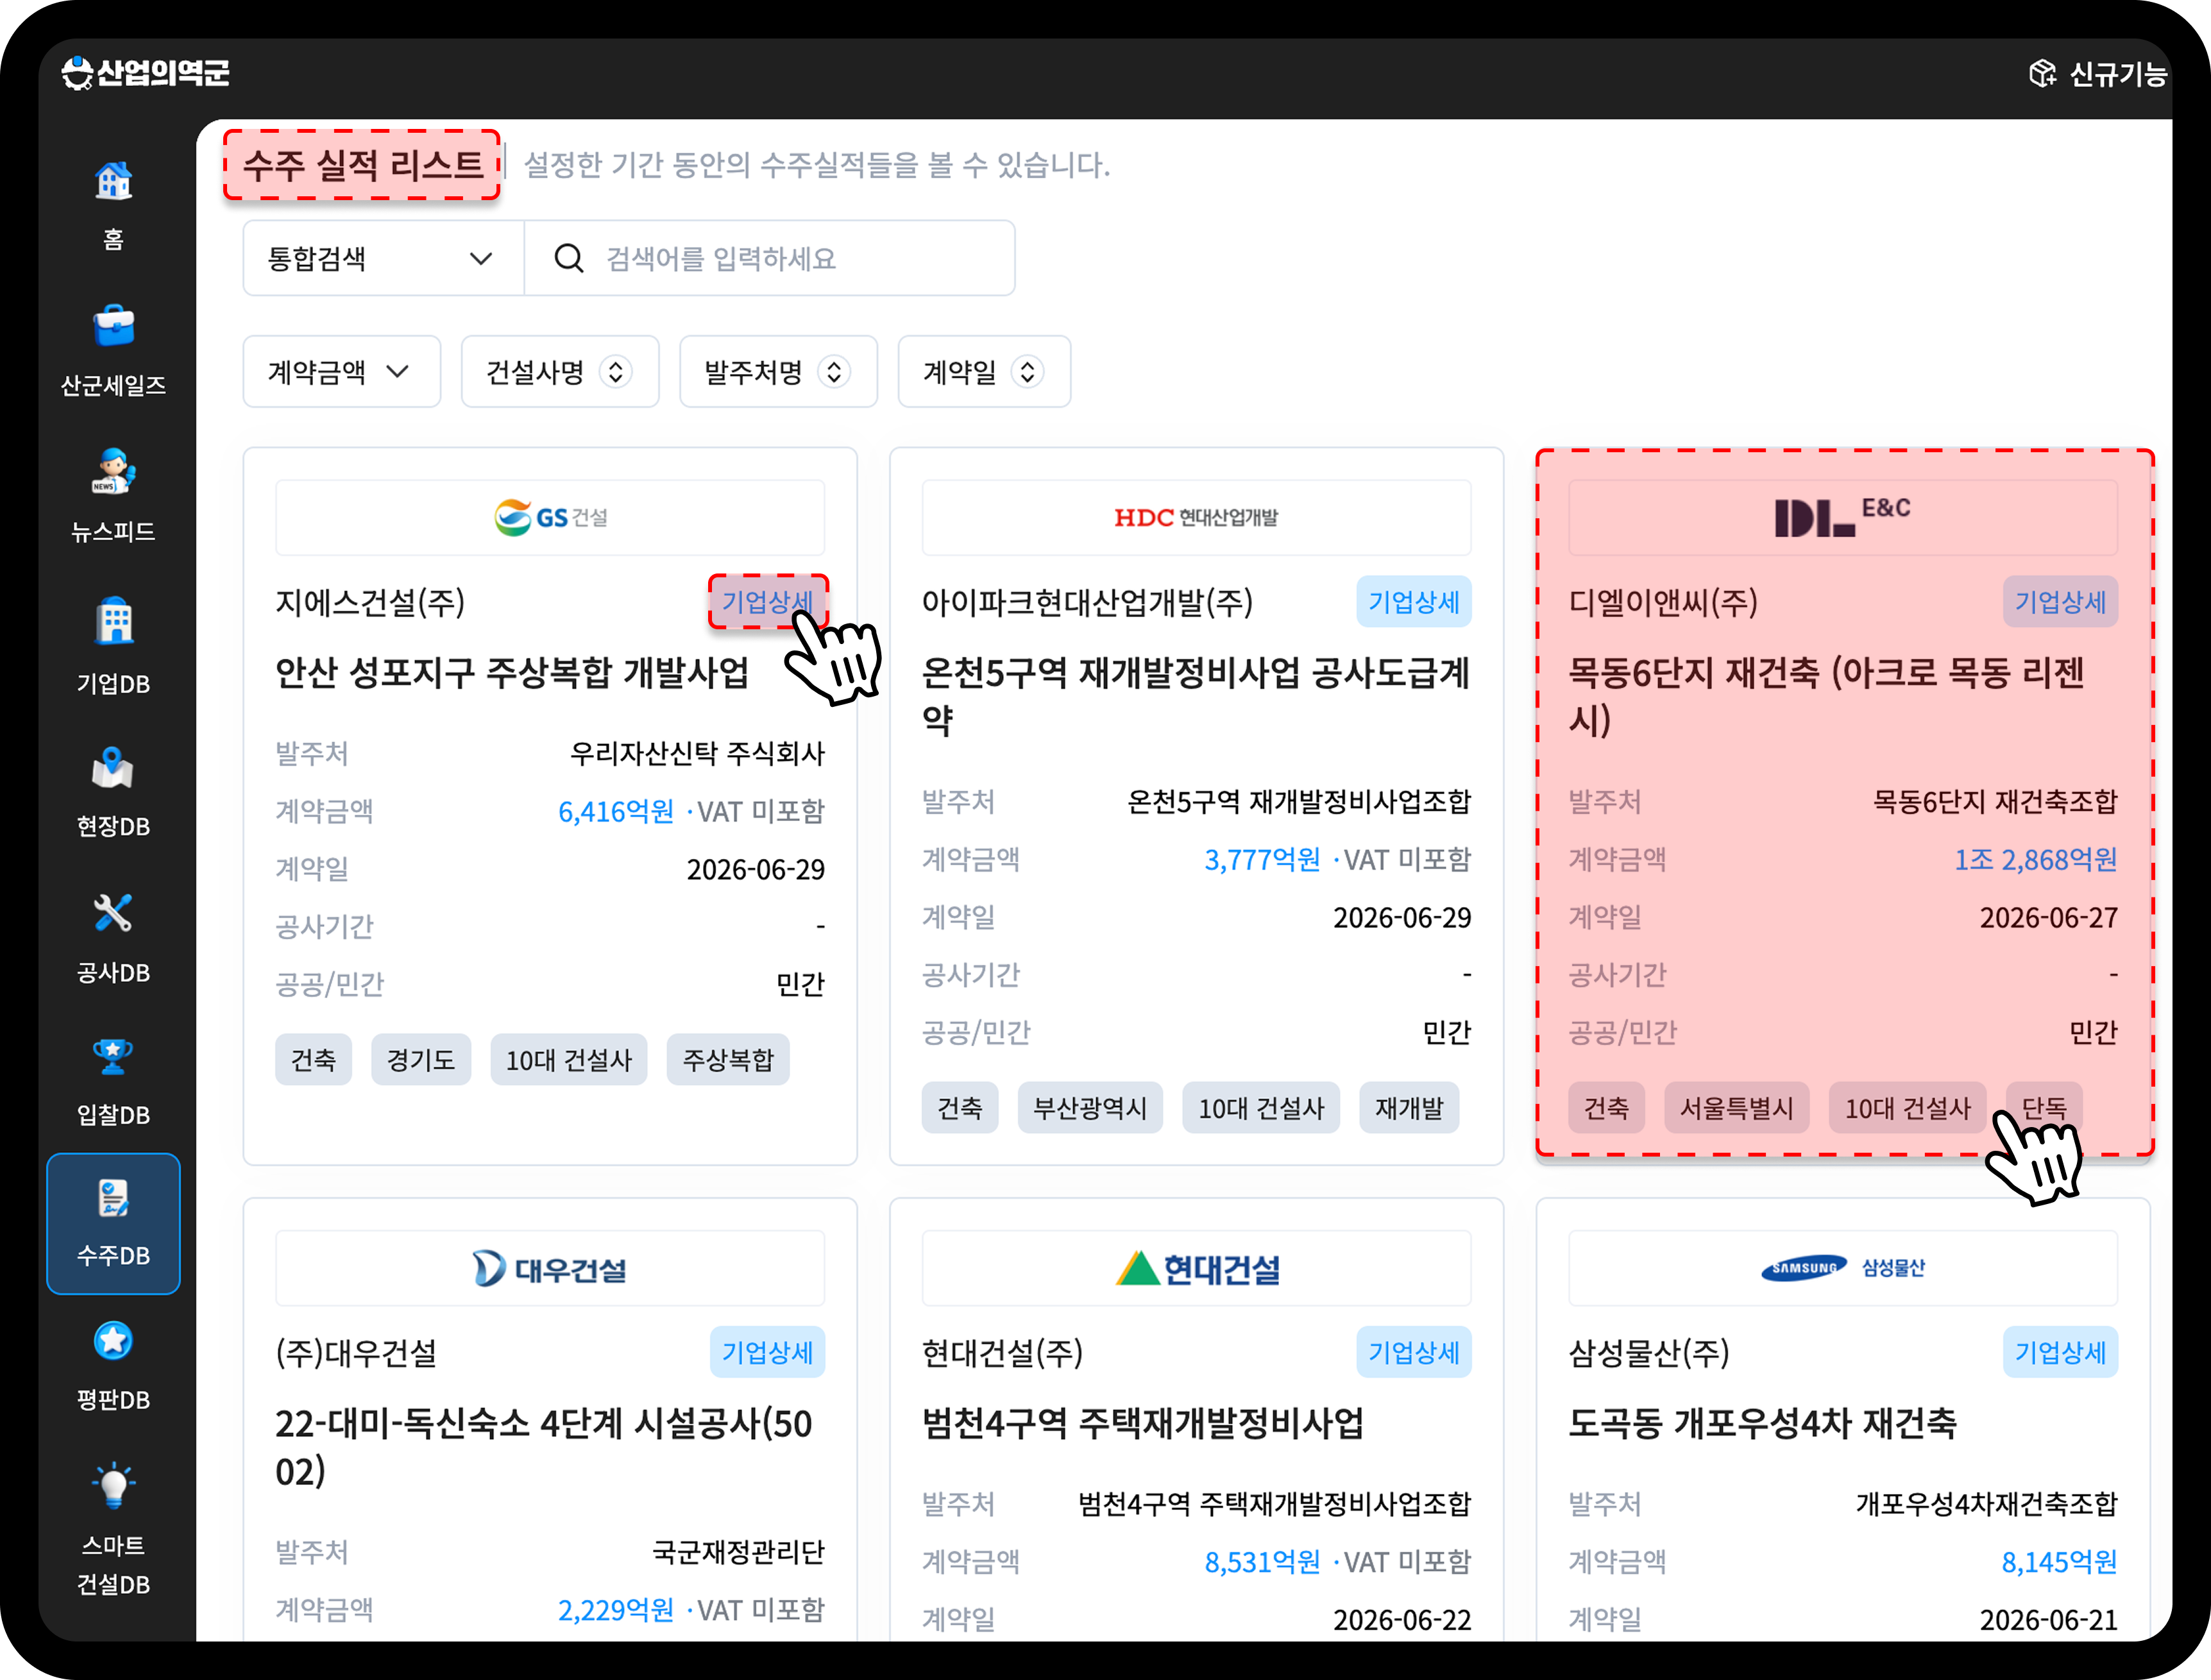Click the 서울특별시 tag
Image resolution: width=2211 pixels, height=1680 pixels.
coord(1737,1108)
